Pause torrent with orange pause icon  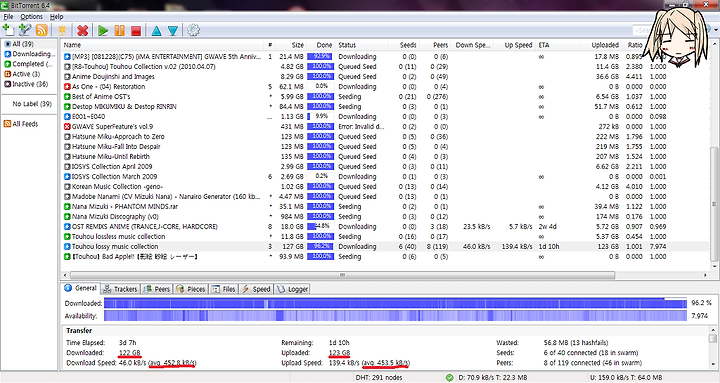pos(119,30)
